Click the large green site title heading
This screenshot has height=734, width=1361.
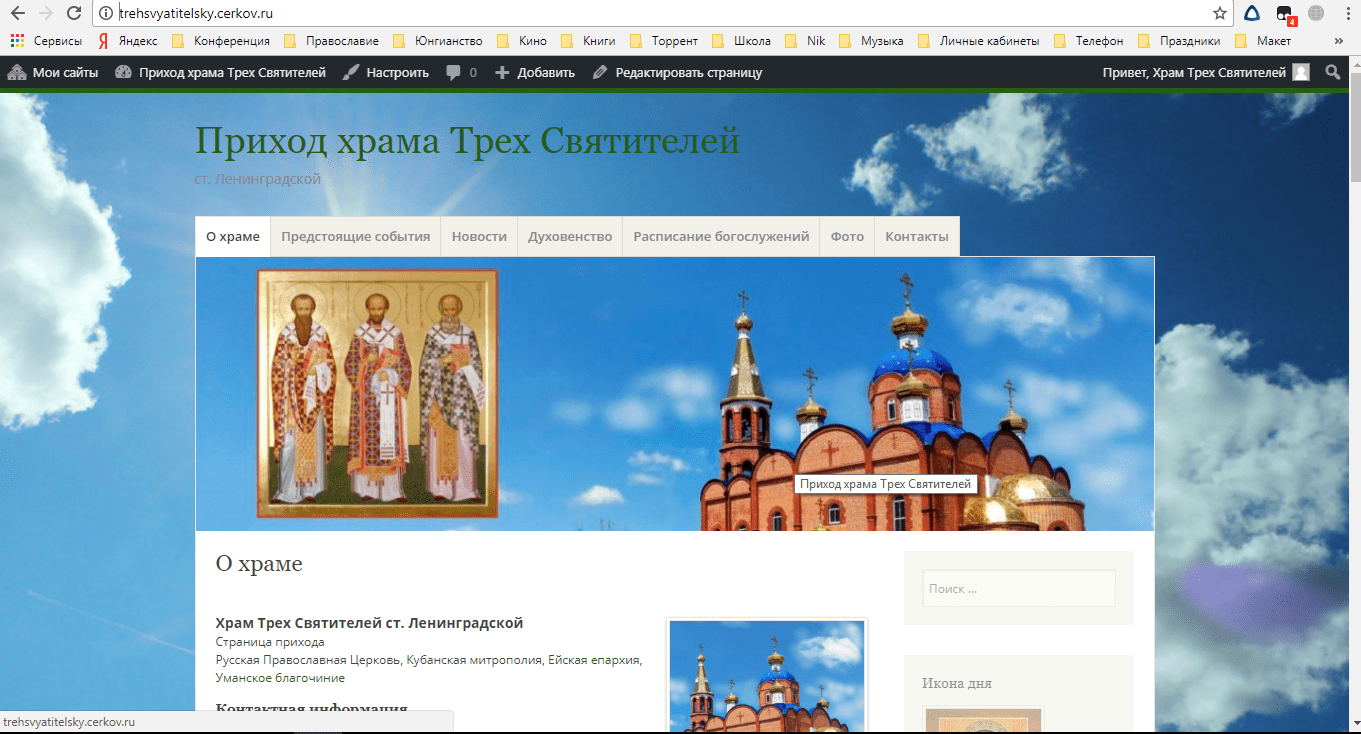467,141
